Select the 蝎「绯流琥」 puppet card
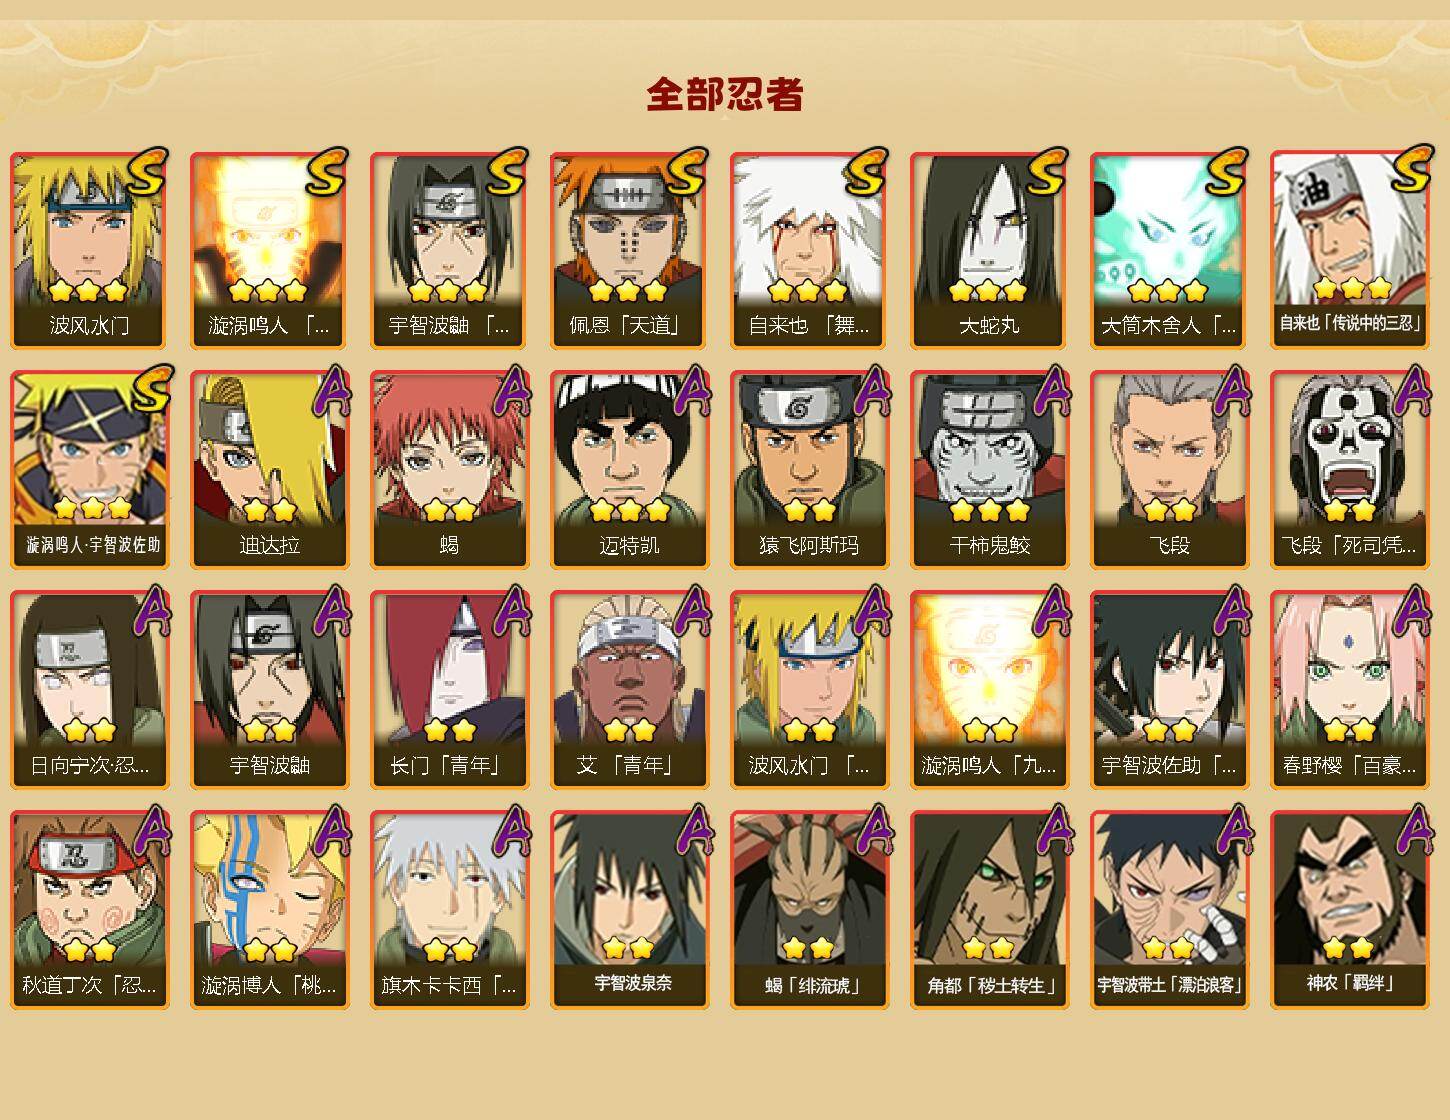1450x1120 pixels. coord(809,910)
